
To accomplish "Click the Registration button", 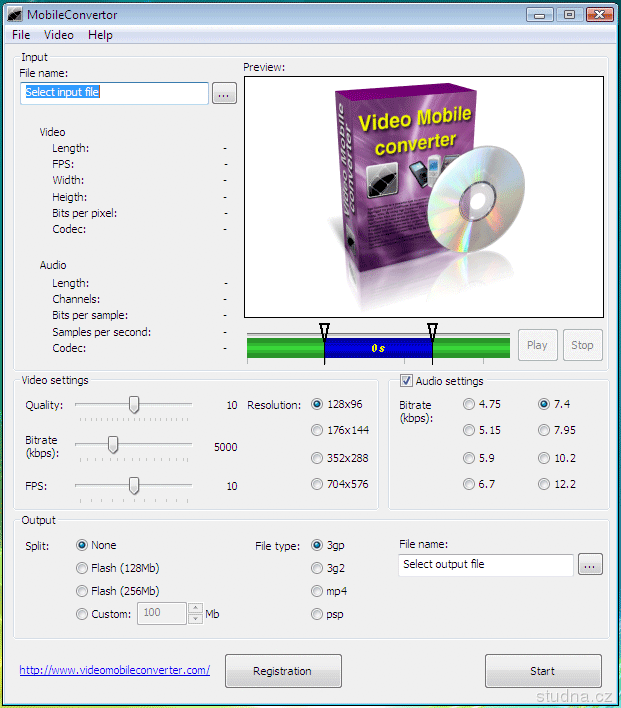I will point(283,671).
